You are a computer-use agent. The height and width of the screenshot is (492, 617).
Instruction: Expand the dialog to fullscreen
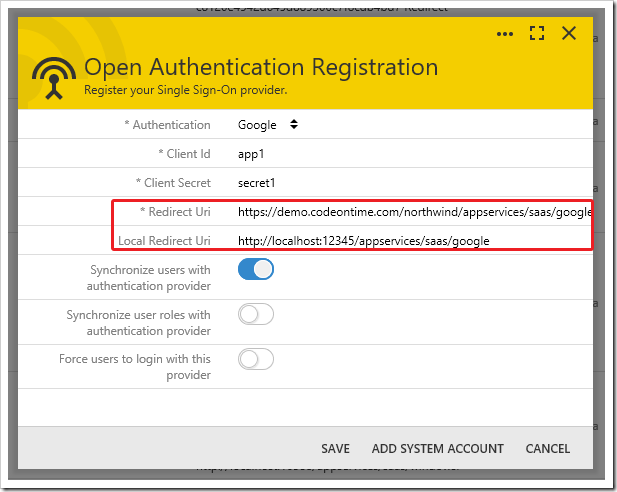pos(537,34)
